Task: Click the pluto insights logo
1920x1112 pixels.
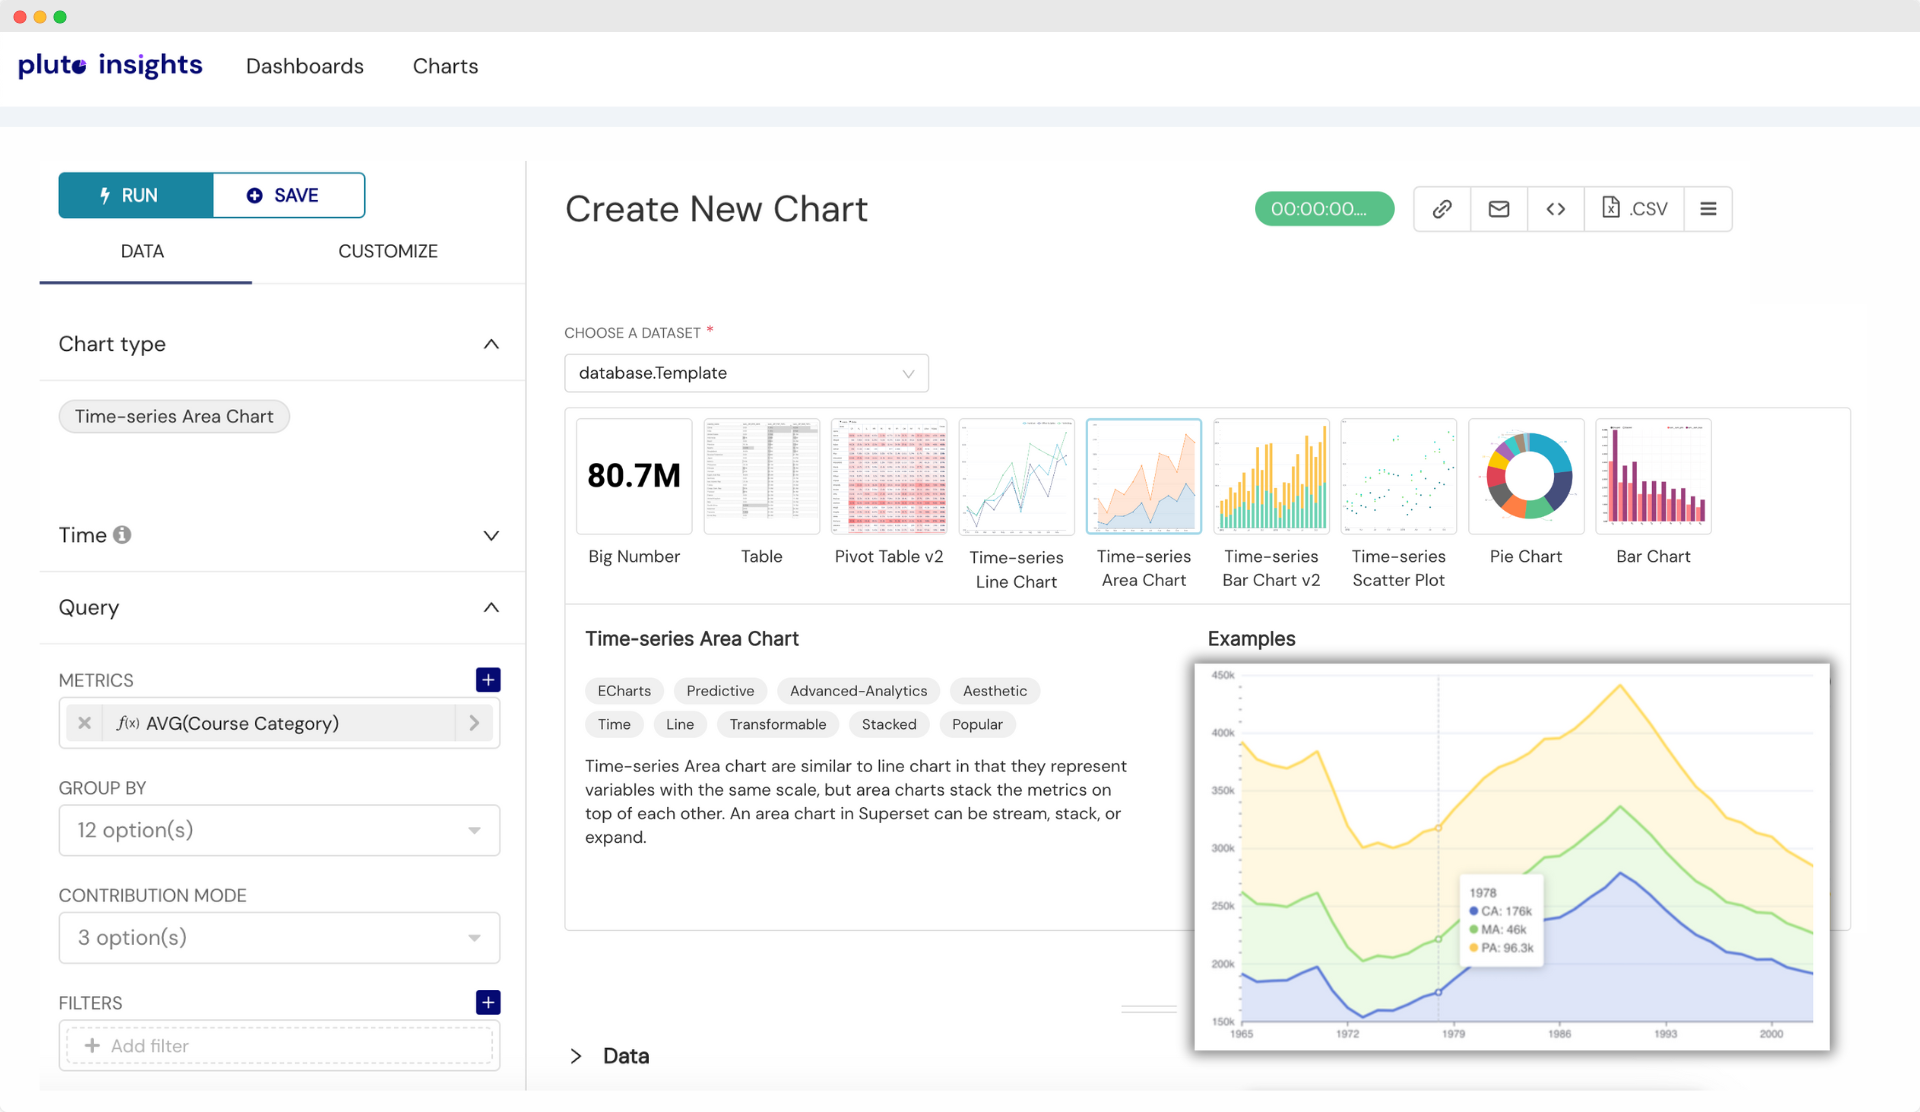Action: point(110,66)
